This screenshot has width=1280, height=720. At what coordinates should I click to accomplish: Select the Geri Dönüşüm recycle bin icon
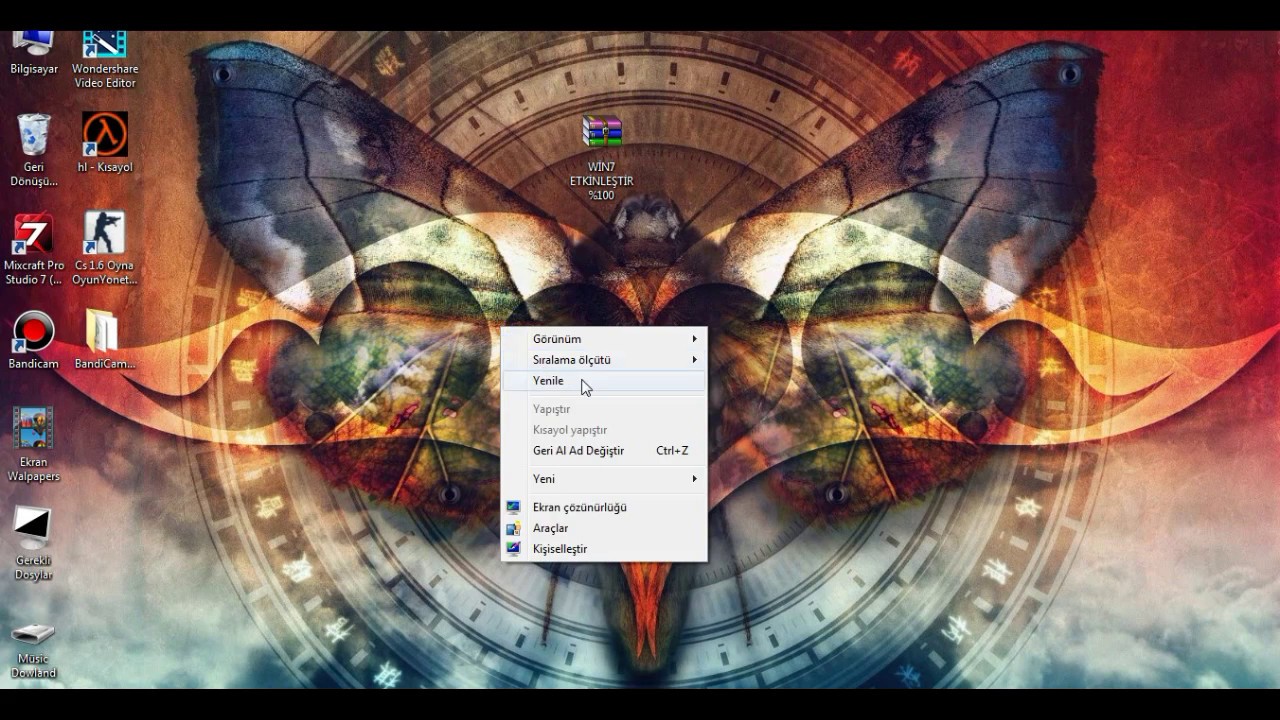tap(34, 135)
